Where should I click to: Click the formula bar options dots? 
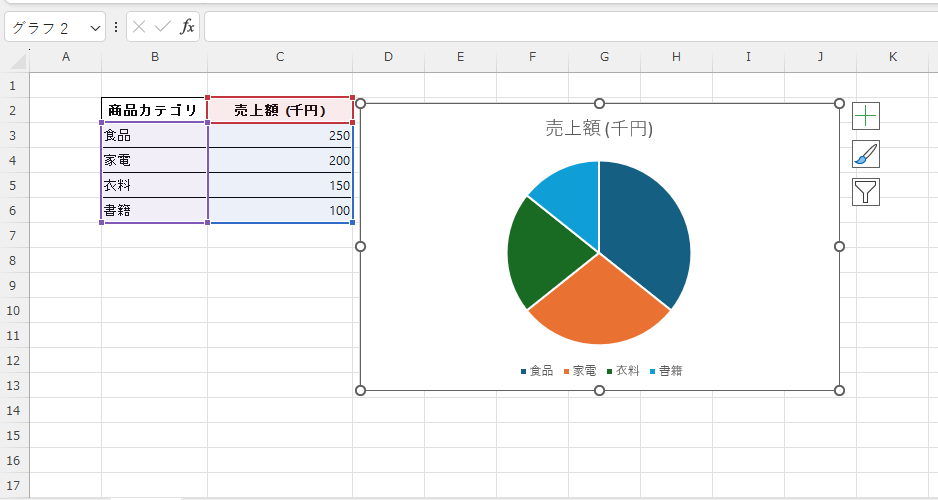click(x=115, y=27)
